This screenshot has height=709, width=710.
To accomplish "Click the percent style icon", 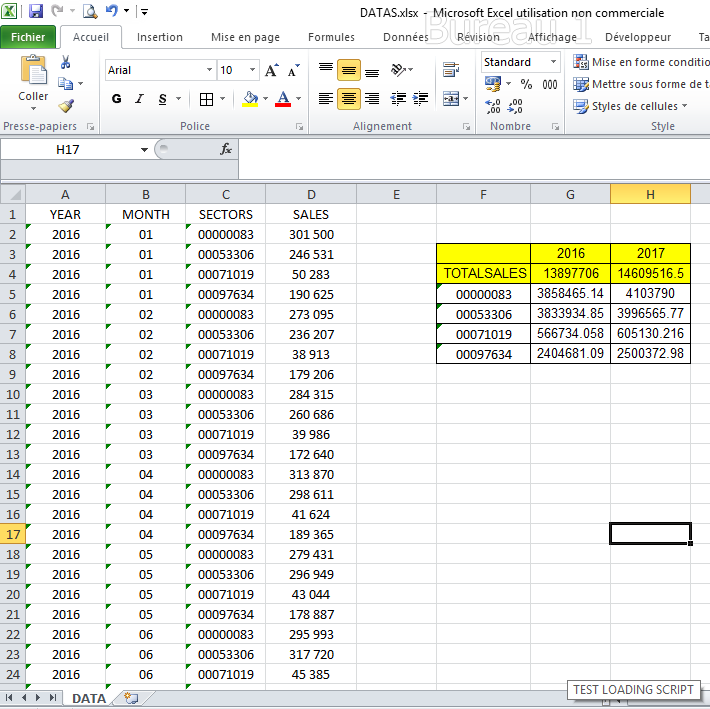I will point(526,85).
